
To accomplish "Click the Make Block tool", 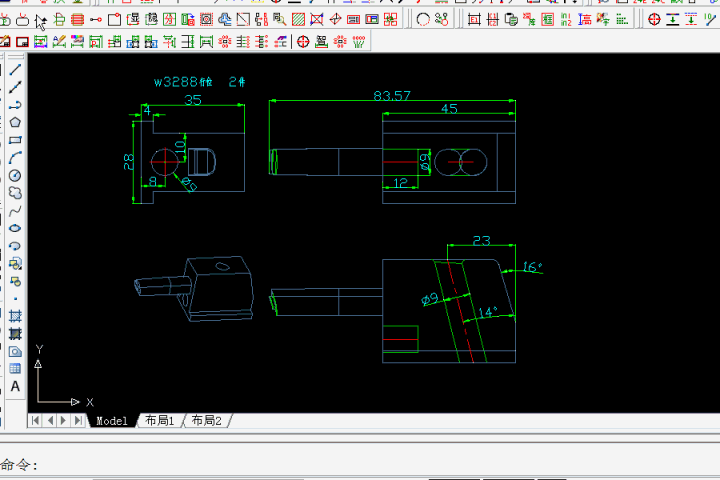I will click(15, 281).
